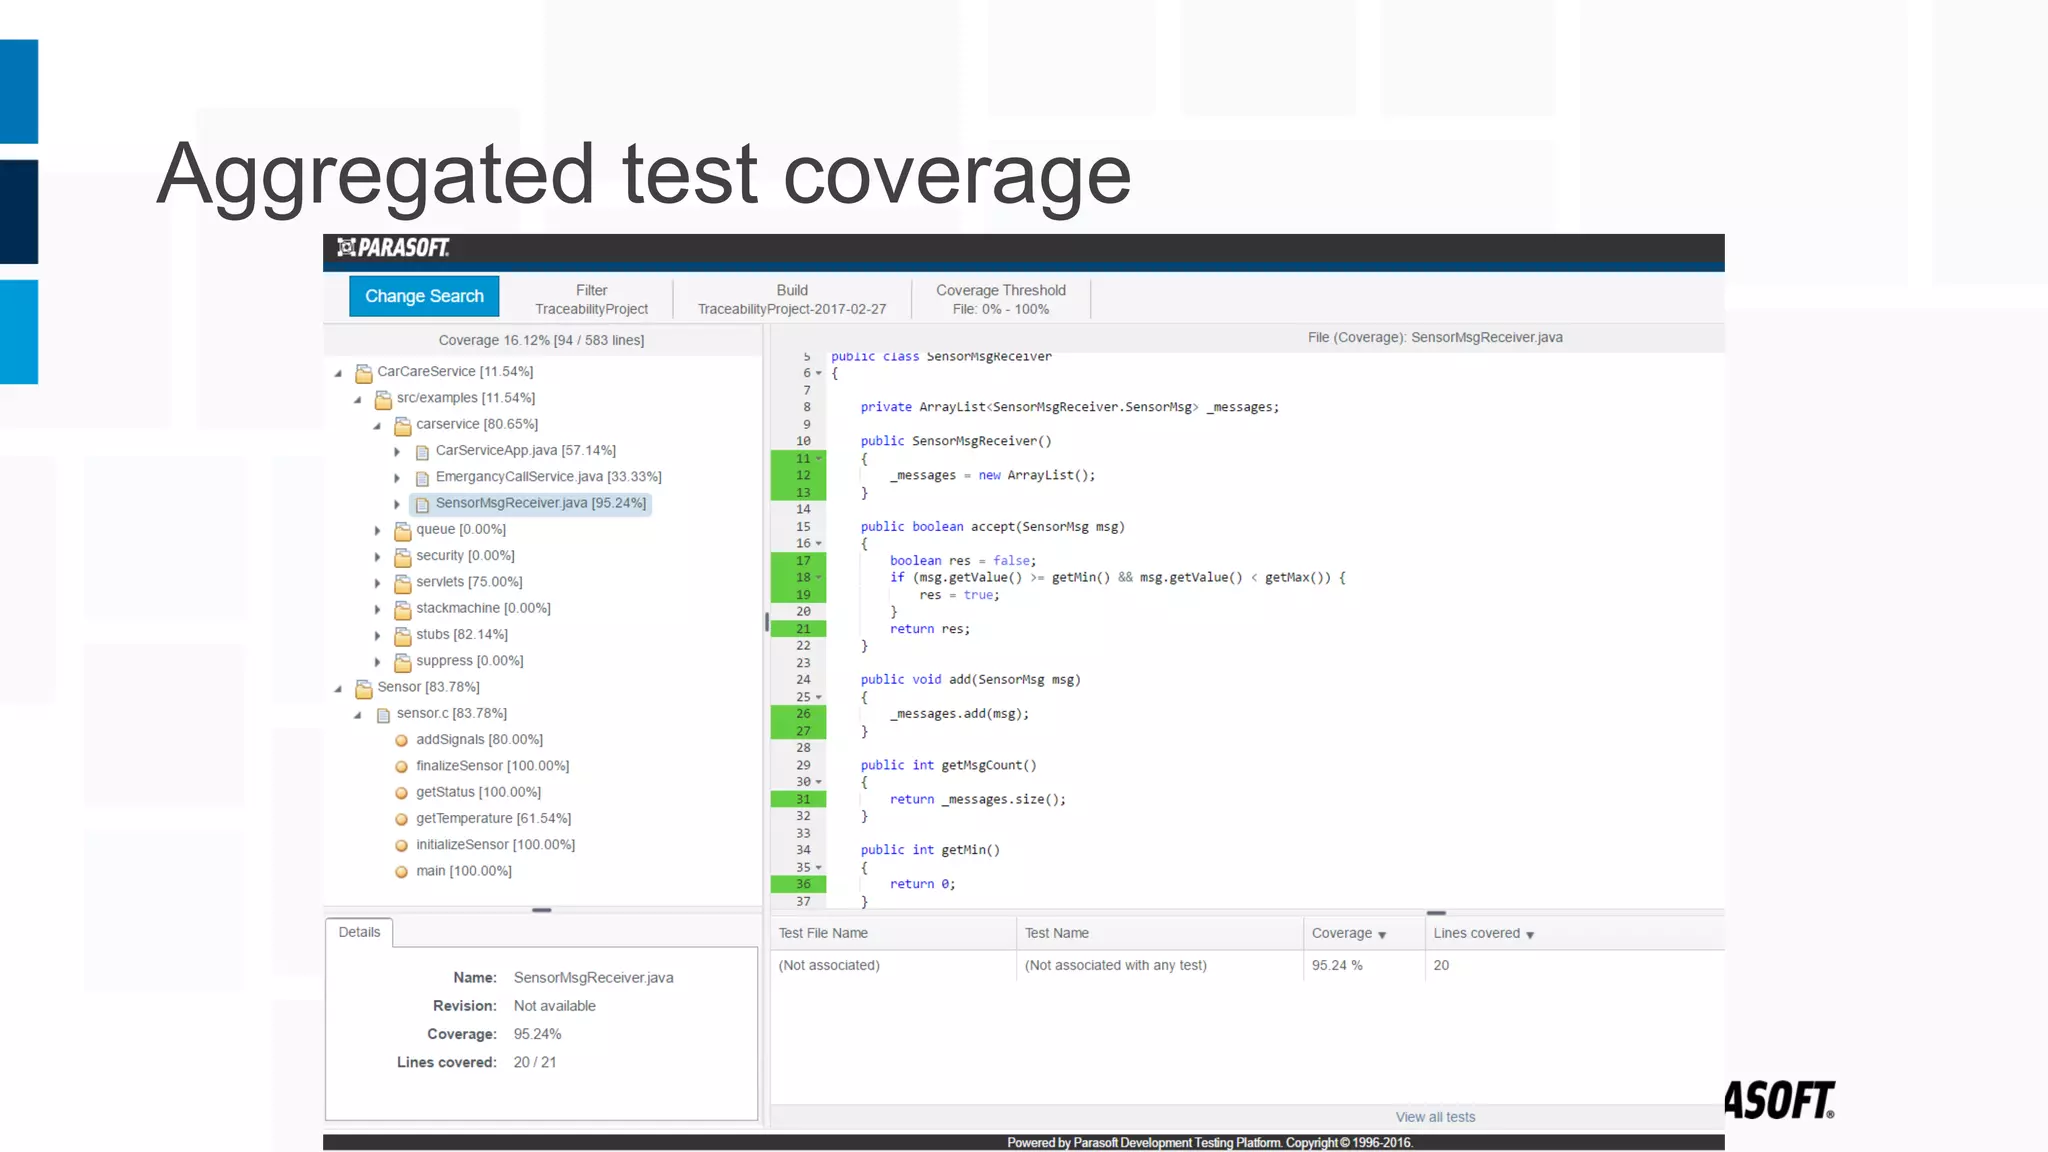Select getTemperature [61.54%] function
Image resolution: width=2048 pixels, height=1152 pixels.
[x=493, y=818]
